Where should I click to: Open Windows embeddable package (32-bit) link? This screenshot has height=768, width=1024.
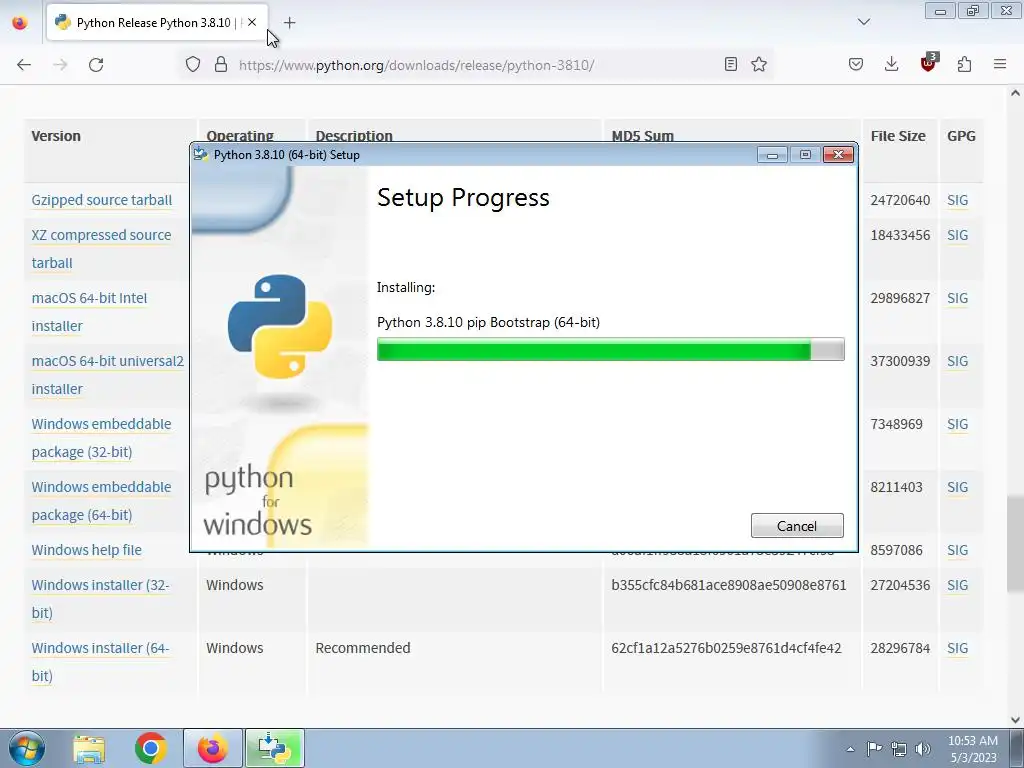coord(101,438)
